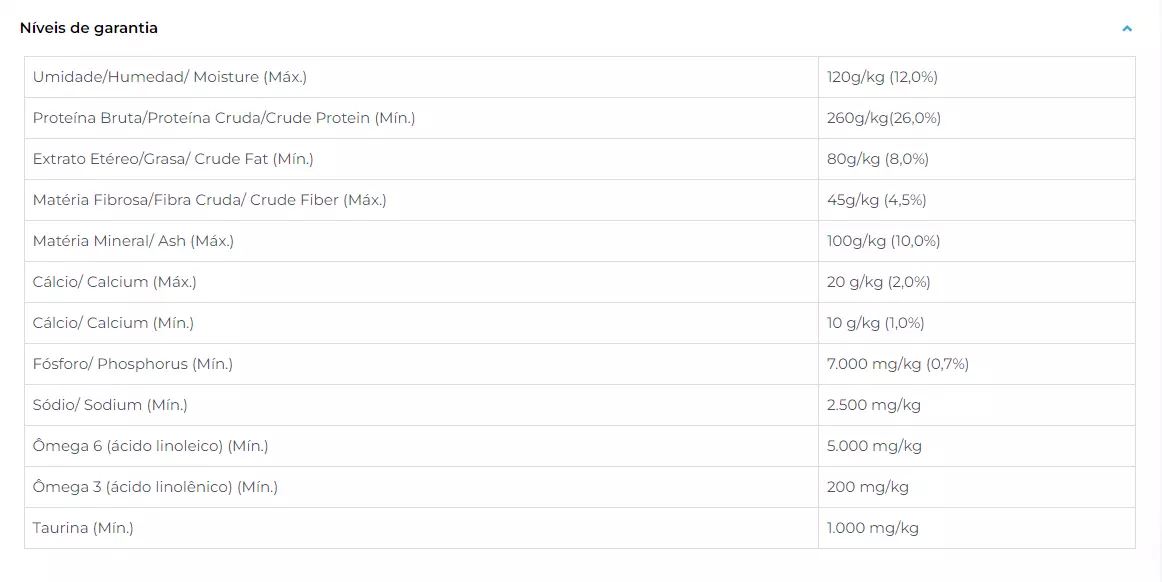Click the 200 mg/kg Omega 3 value
The height and width of the screenshot is (582, 1162).
click(868, 487)
